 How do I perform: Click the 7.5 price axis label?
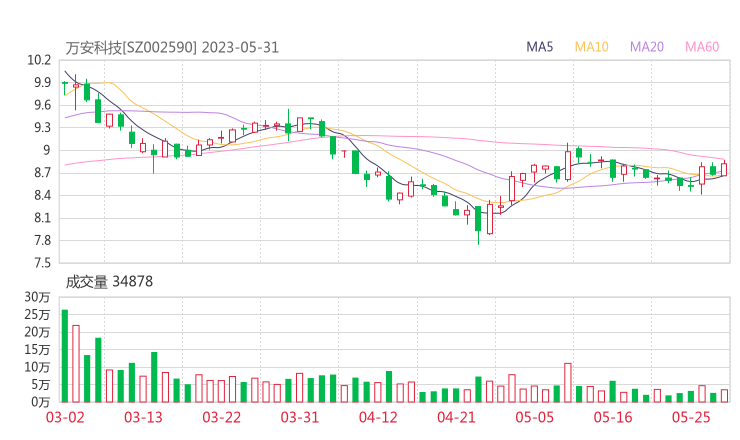[42, 263]
